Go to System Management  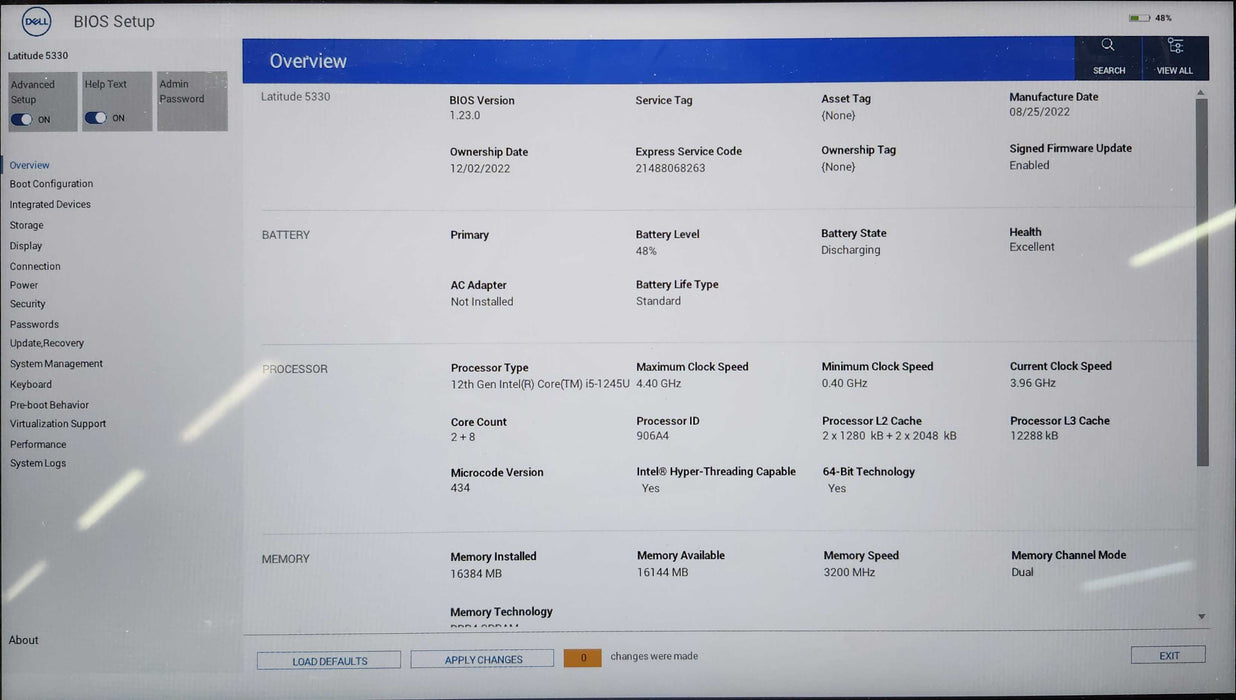pos(56,364)
